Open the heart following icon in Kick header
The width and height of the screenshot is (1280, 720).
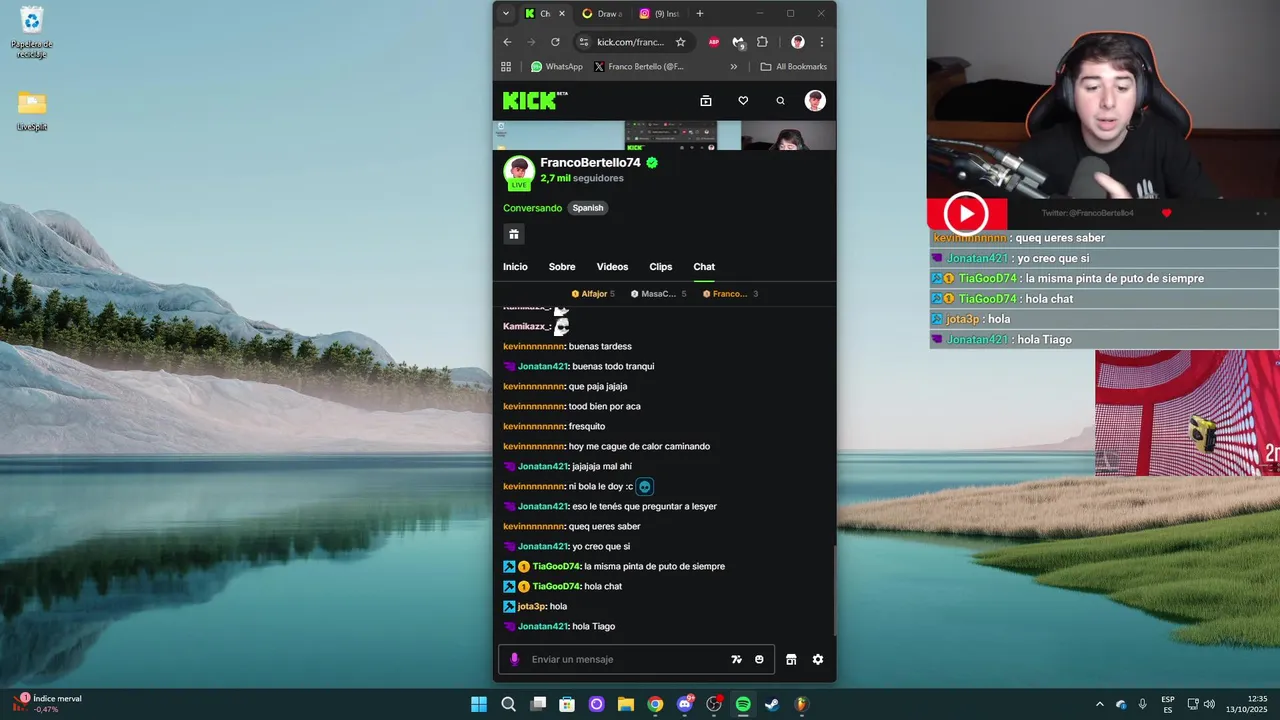[x=743, y=100]
